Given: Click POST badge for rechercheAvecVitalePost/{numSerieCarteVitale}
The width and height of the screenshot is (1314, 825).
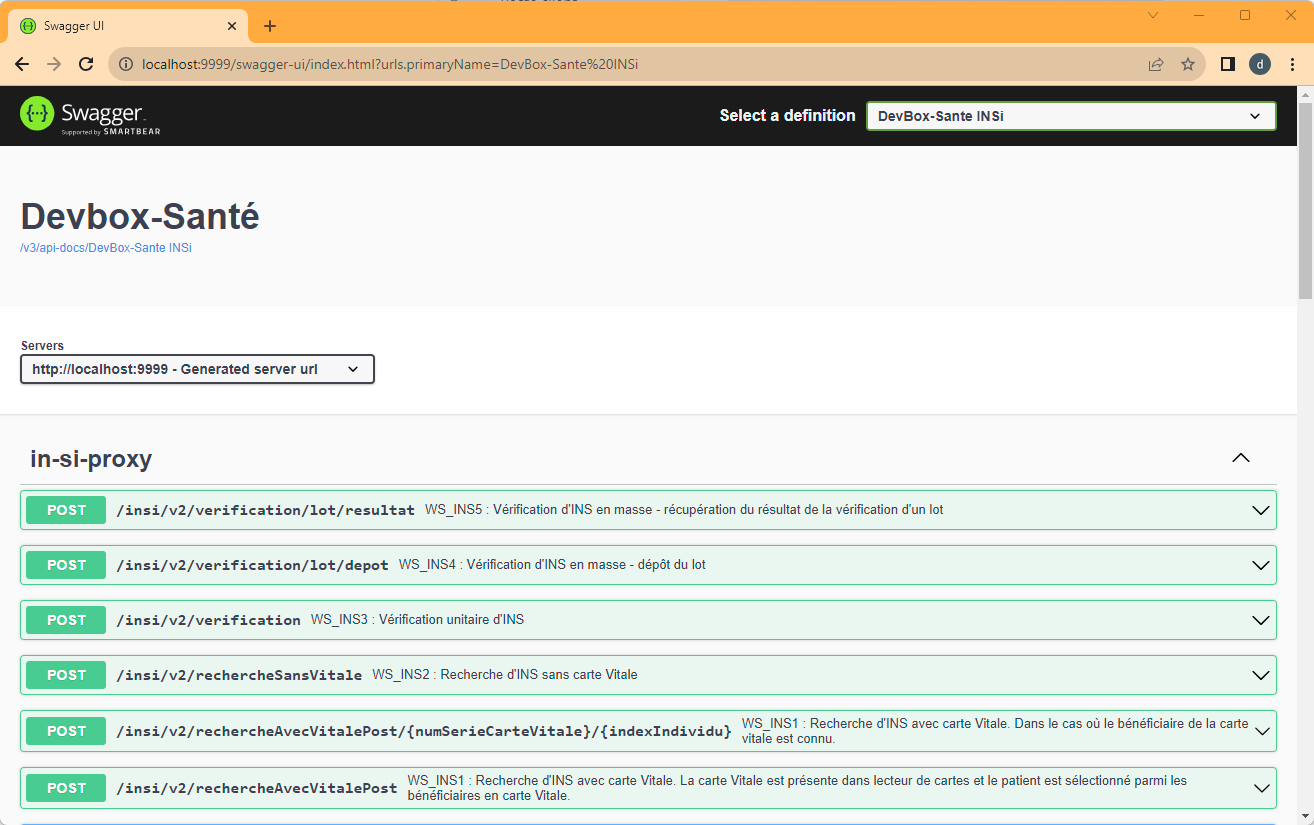Looking at the screenshot, I should 66,731.
